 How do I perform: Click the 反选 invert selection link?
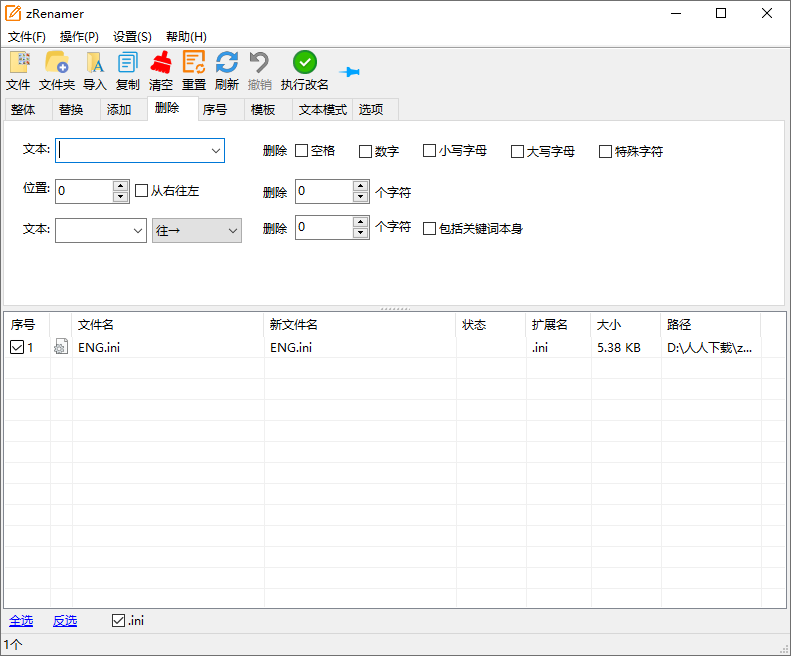pos(65,621)
